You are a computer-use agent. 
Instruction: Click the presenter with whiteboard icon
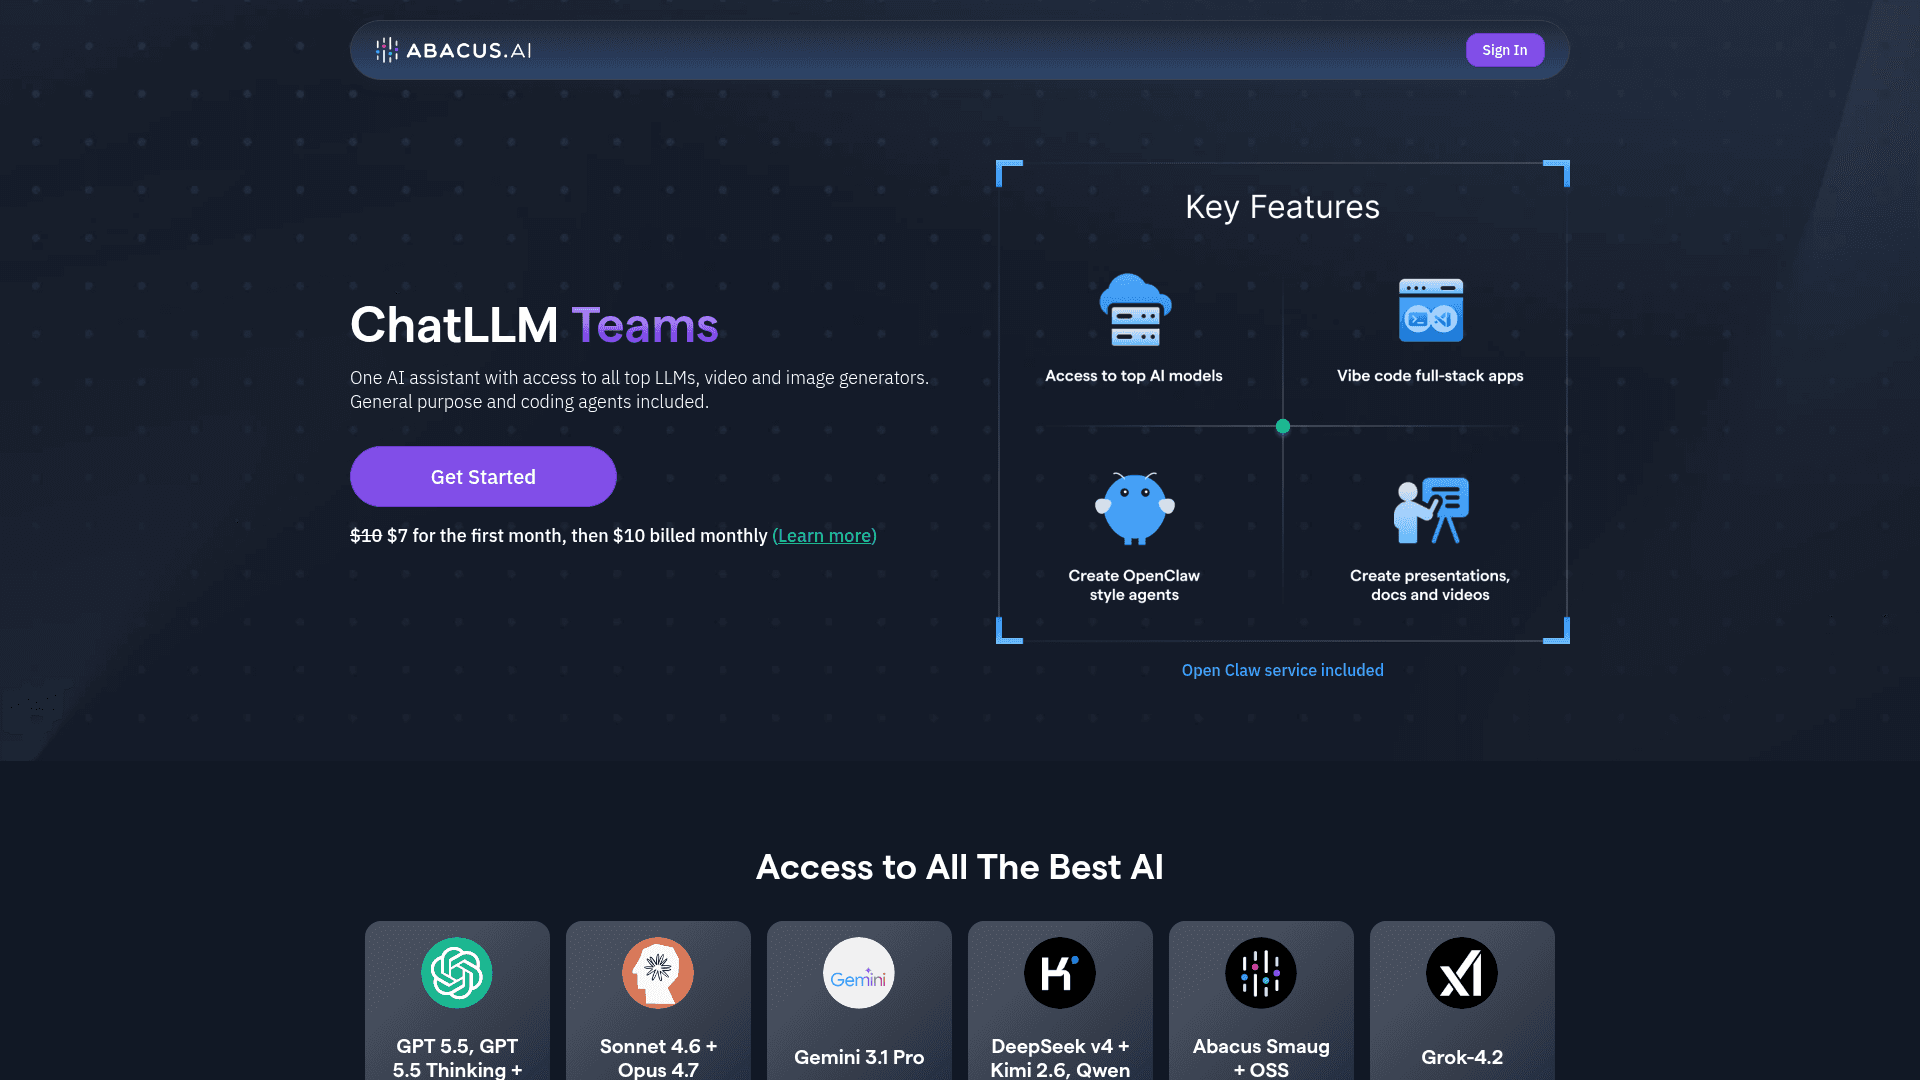pos(1431,510)
